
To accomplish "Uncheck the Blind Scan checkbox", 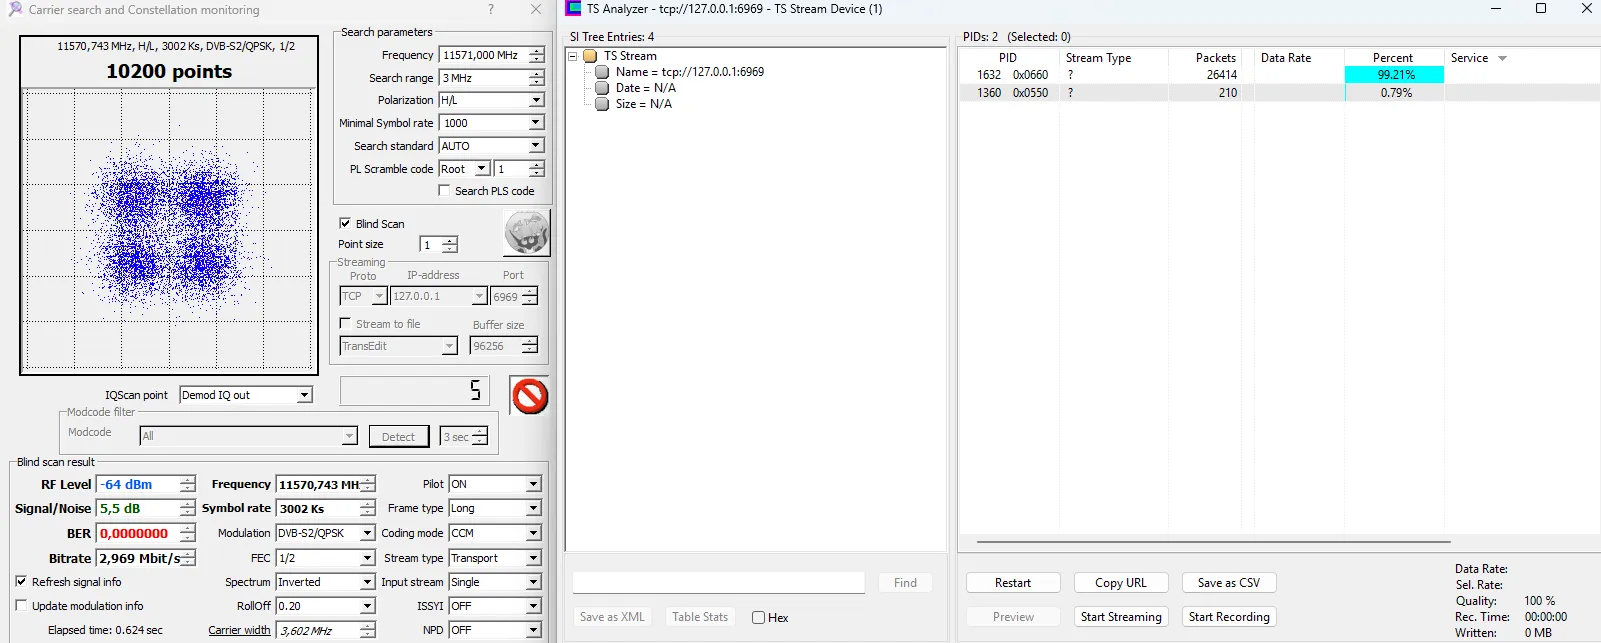I will (x=345, y=224).
